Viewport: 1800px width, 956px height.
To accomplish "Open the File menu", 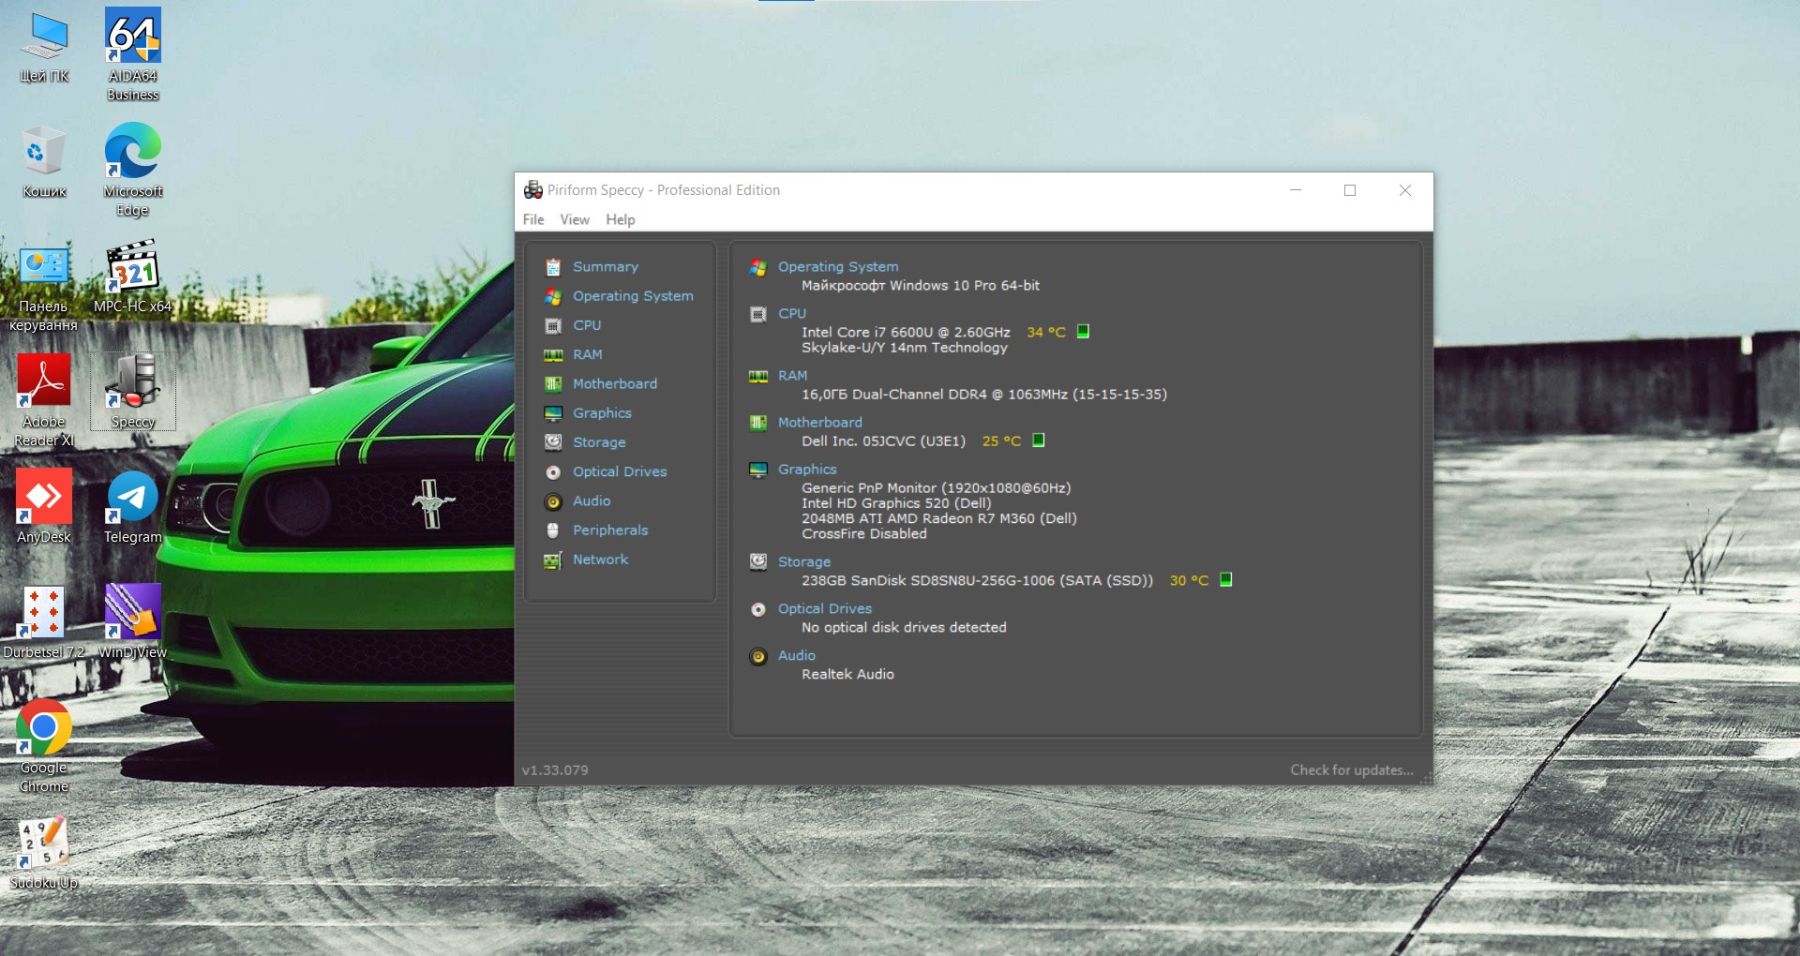I will pyautogui.click(x=533, y=219).
